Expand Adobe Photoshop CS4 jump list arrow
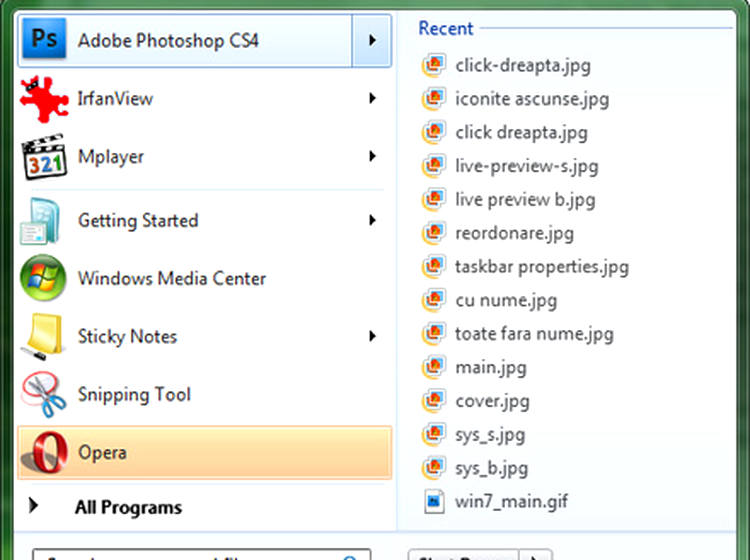The image size is (750, 560). (x=372, y=41)
